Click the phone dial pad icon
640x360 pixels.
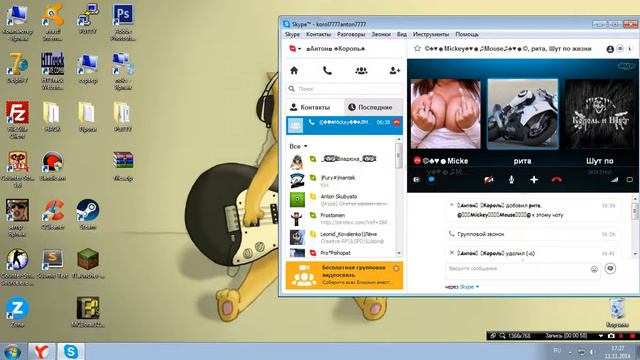(x=327, y=71)
